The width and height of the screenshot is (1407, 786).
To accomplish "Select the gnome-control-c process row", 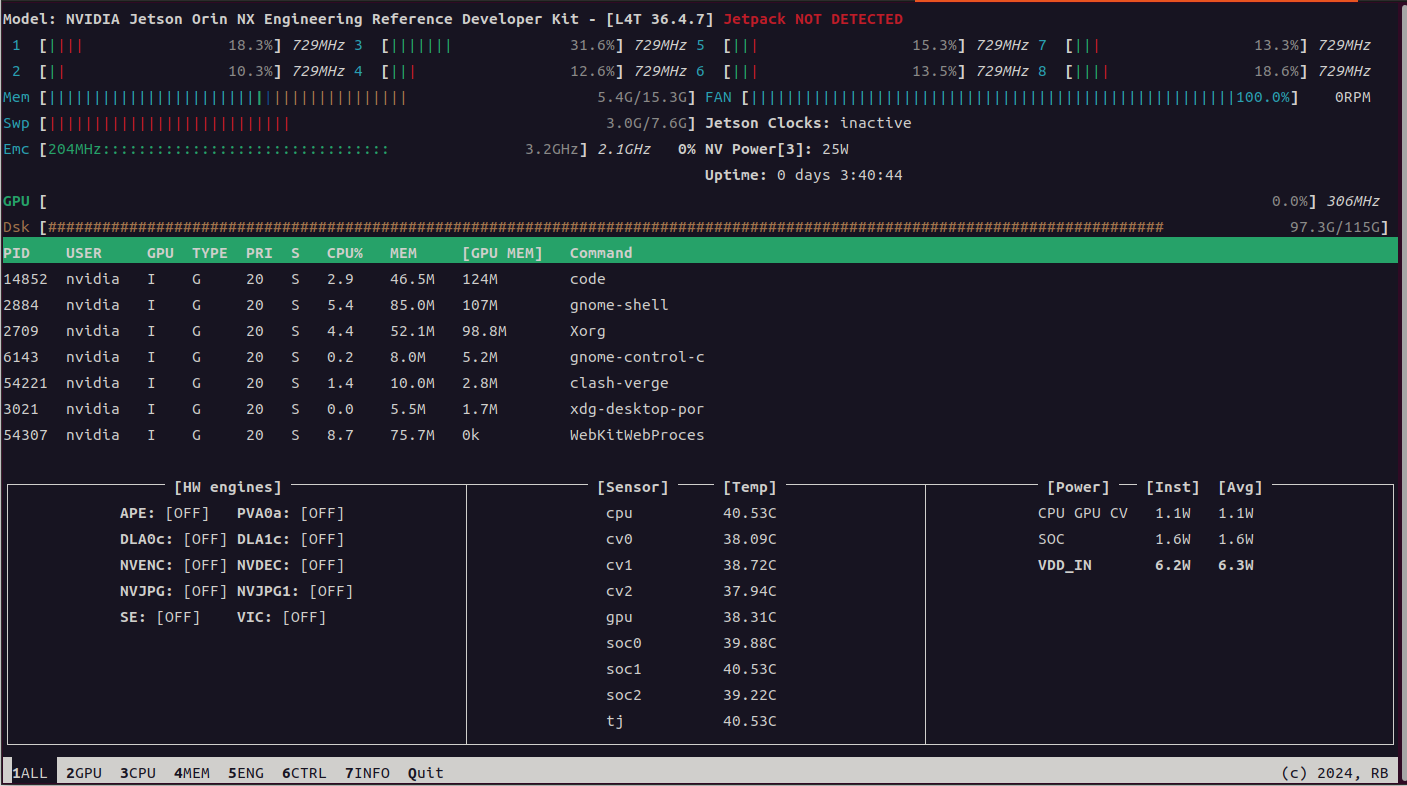I will tap(699, 357).
